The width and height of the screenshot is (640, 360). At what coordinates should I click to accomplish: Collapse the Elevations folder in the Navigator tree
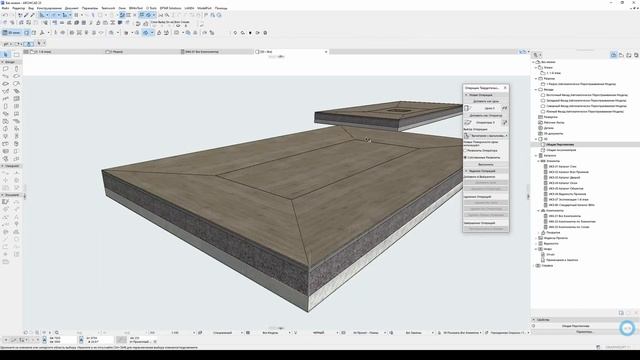coord(536,89)
